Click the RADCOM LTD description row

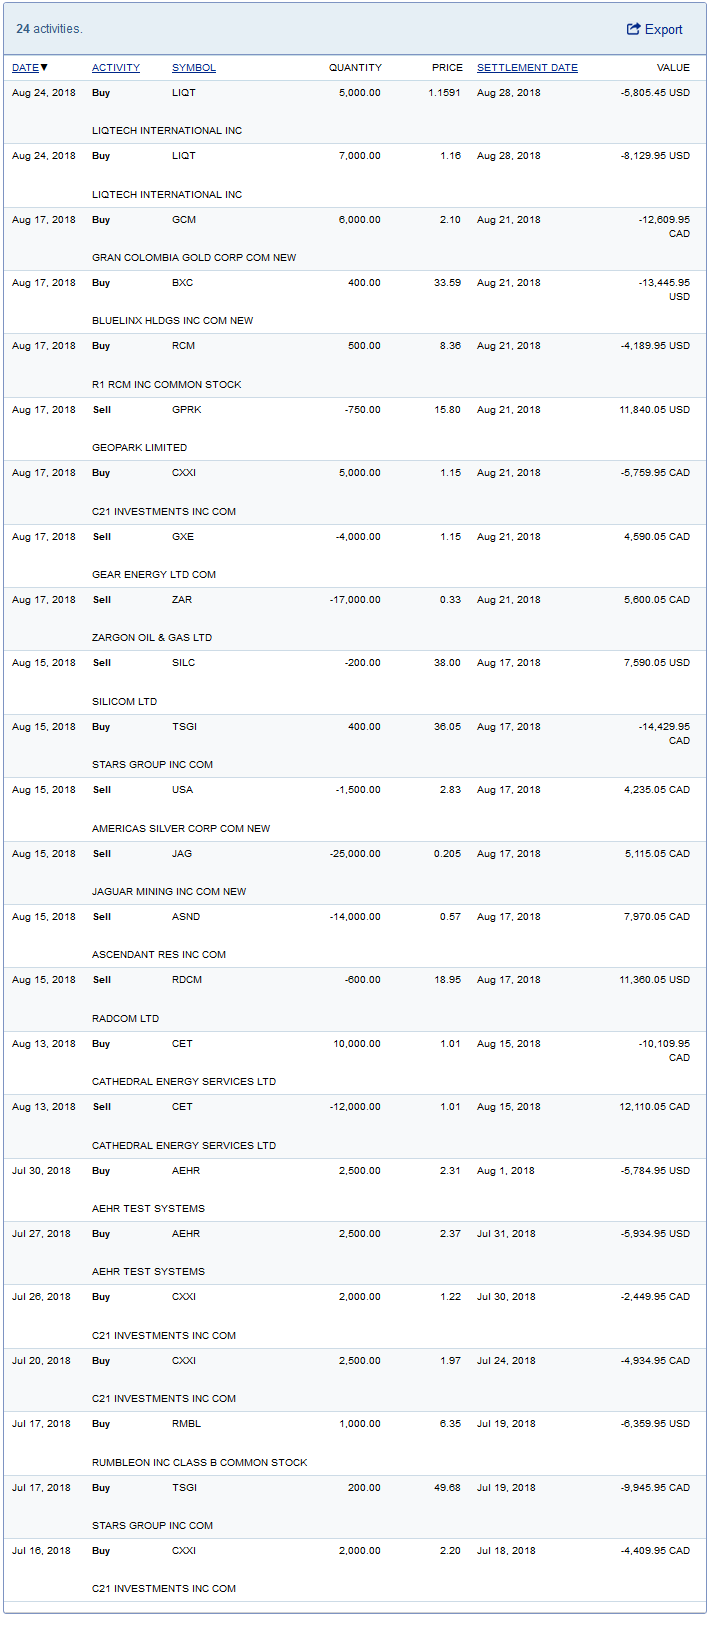click(125, 1019)
